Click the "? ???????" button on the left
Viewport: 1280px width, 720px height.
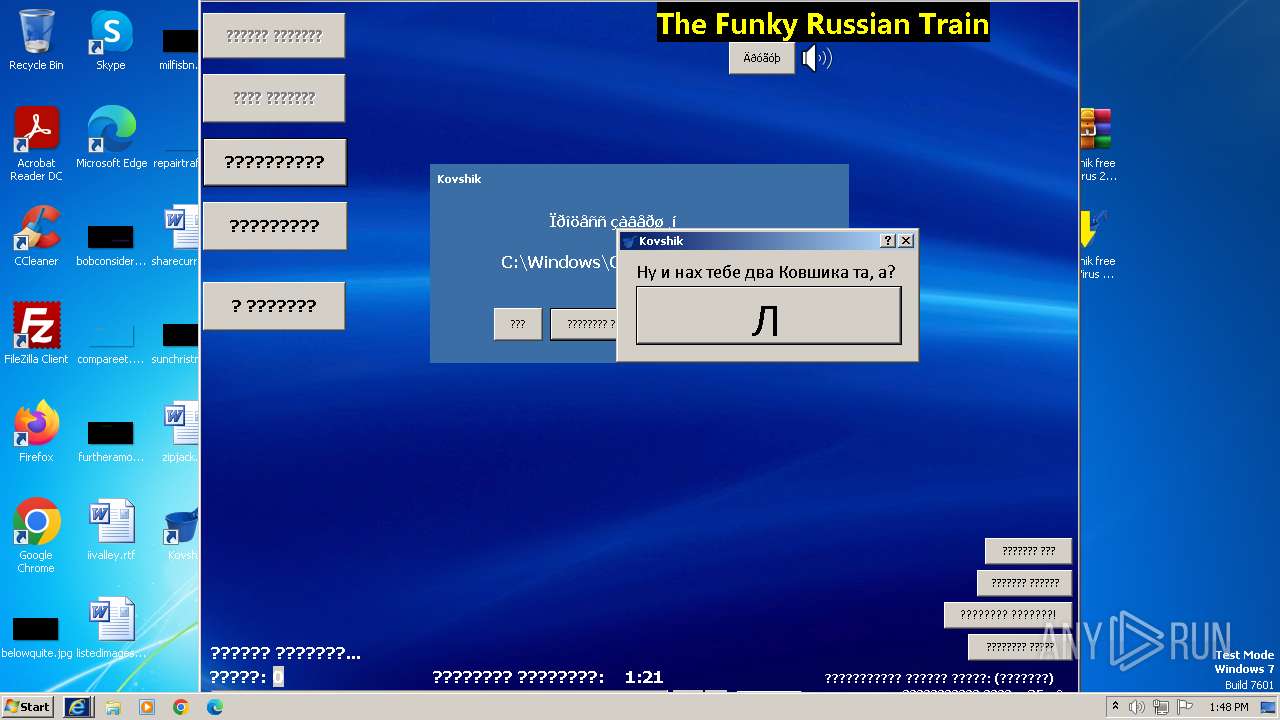click(x=274, y=306)
